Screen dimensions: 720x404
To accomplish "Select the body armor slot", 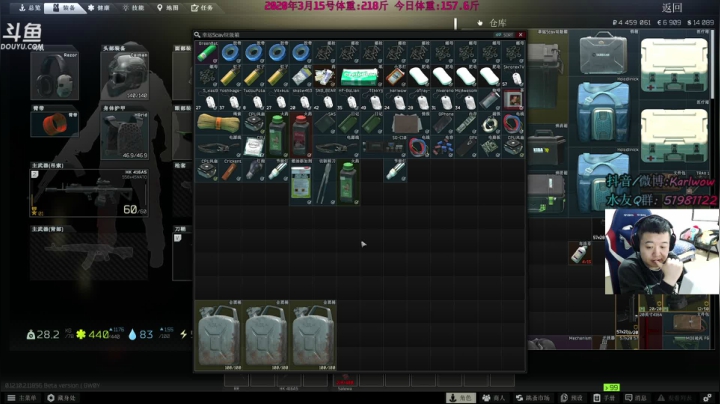I will coord(124,136).
